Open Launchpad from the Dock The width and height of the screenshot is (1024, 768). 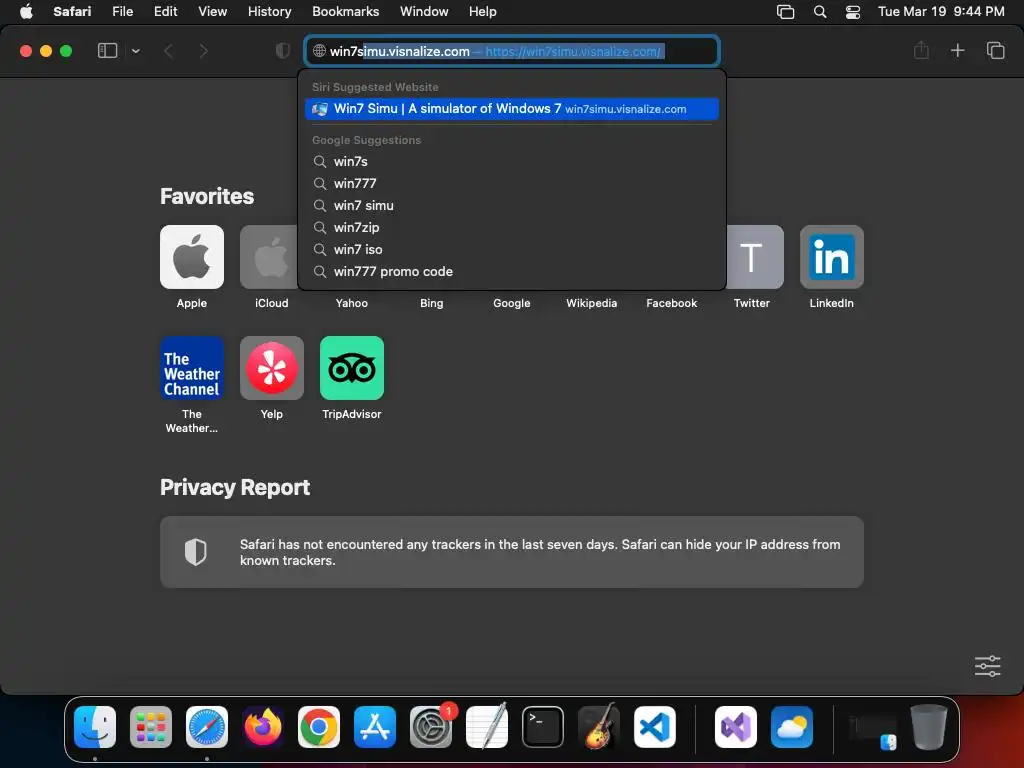151,727
